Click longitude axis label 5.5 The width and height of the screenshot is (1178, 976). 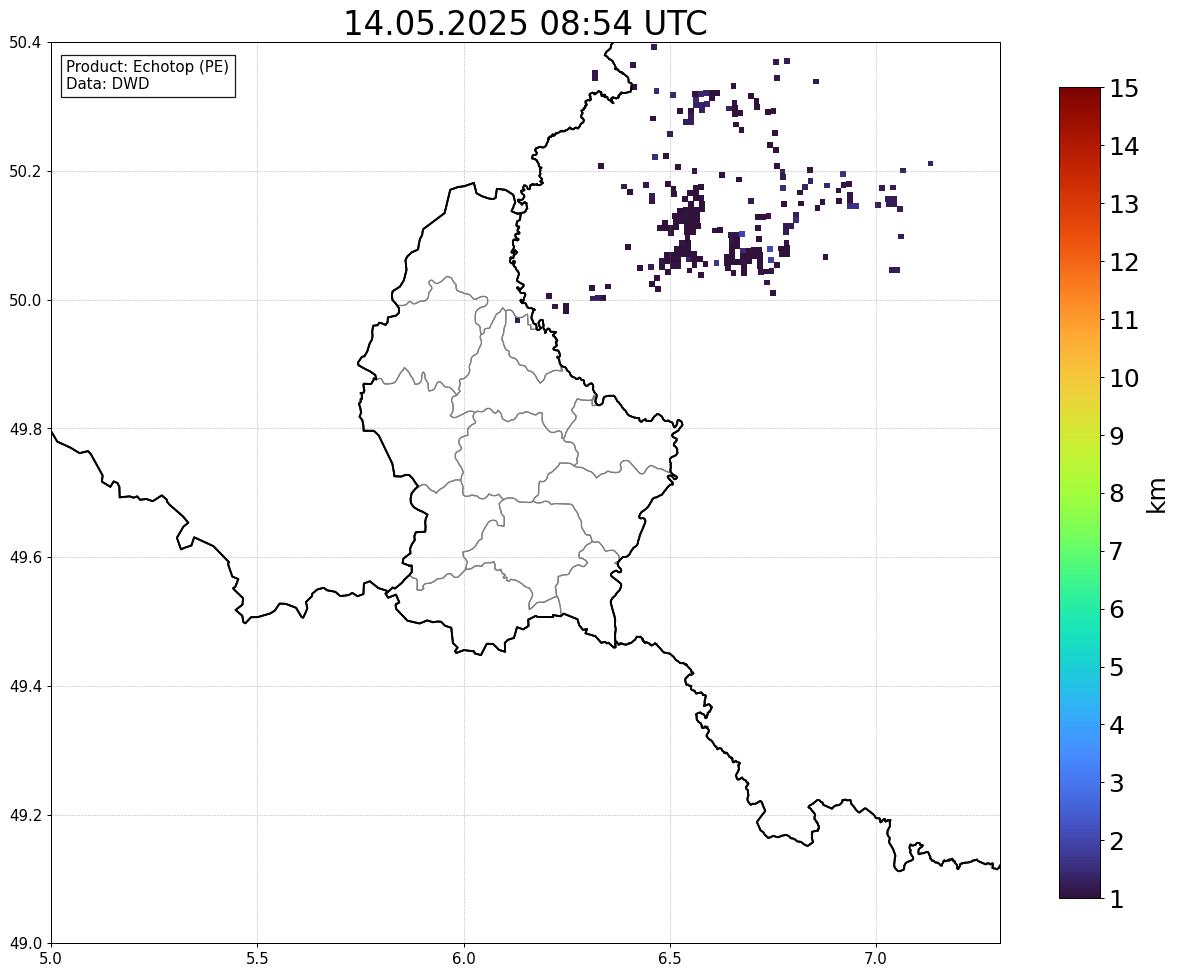[257, 959]
